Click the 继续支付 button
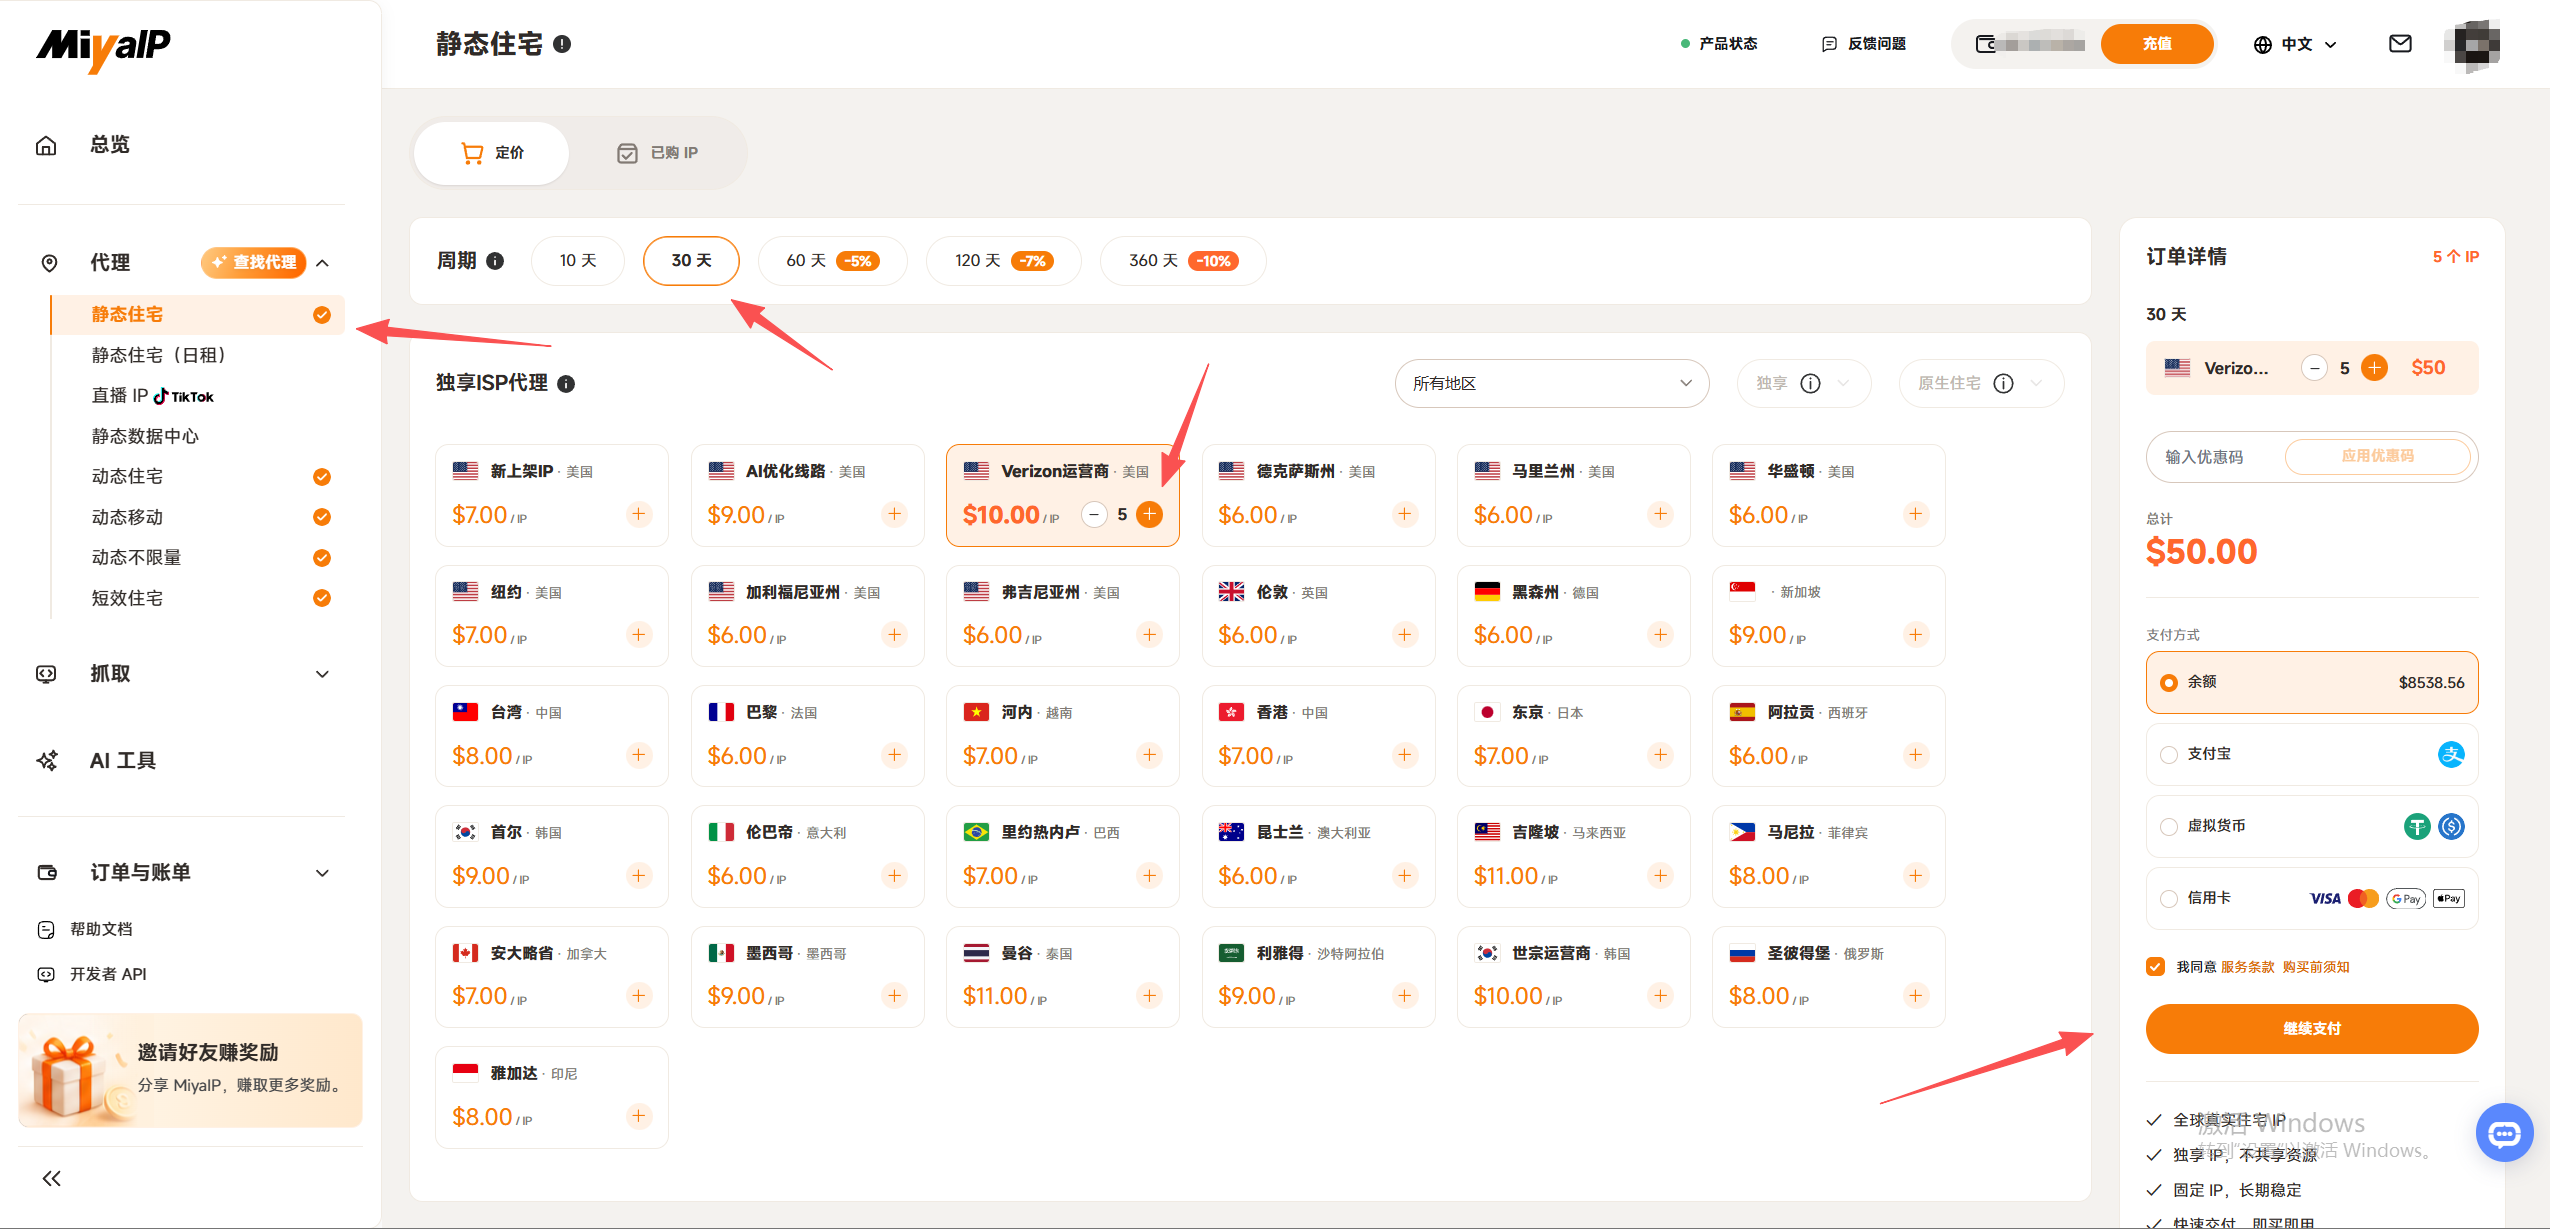Viewport: 2550px width, 1229px height. [x=2312, y=1029]
